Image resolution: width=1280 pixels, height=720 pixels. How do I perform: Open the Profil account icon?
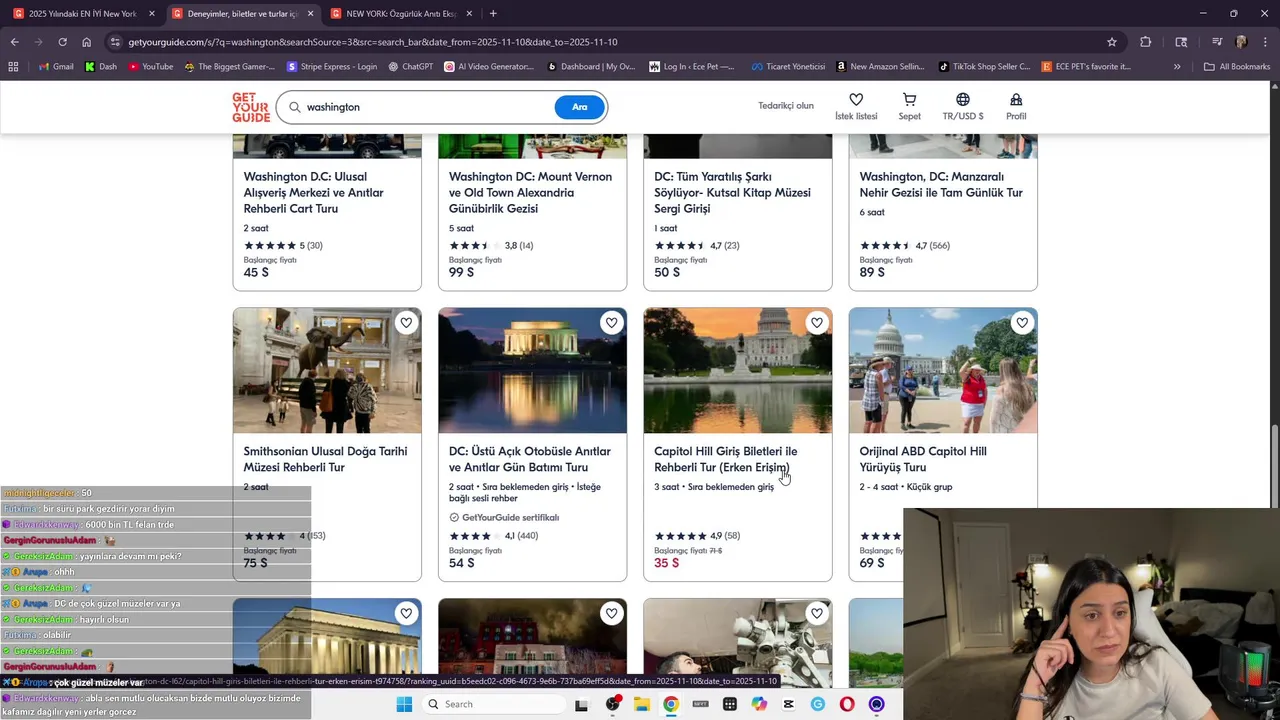pyautogui.click(x=1016, y=106)
